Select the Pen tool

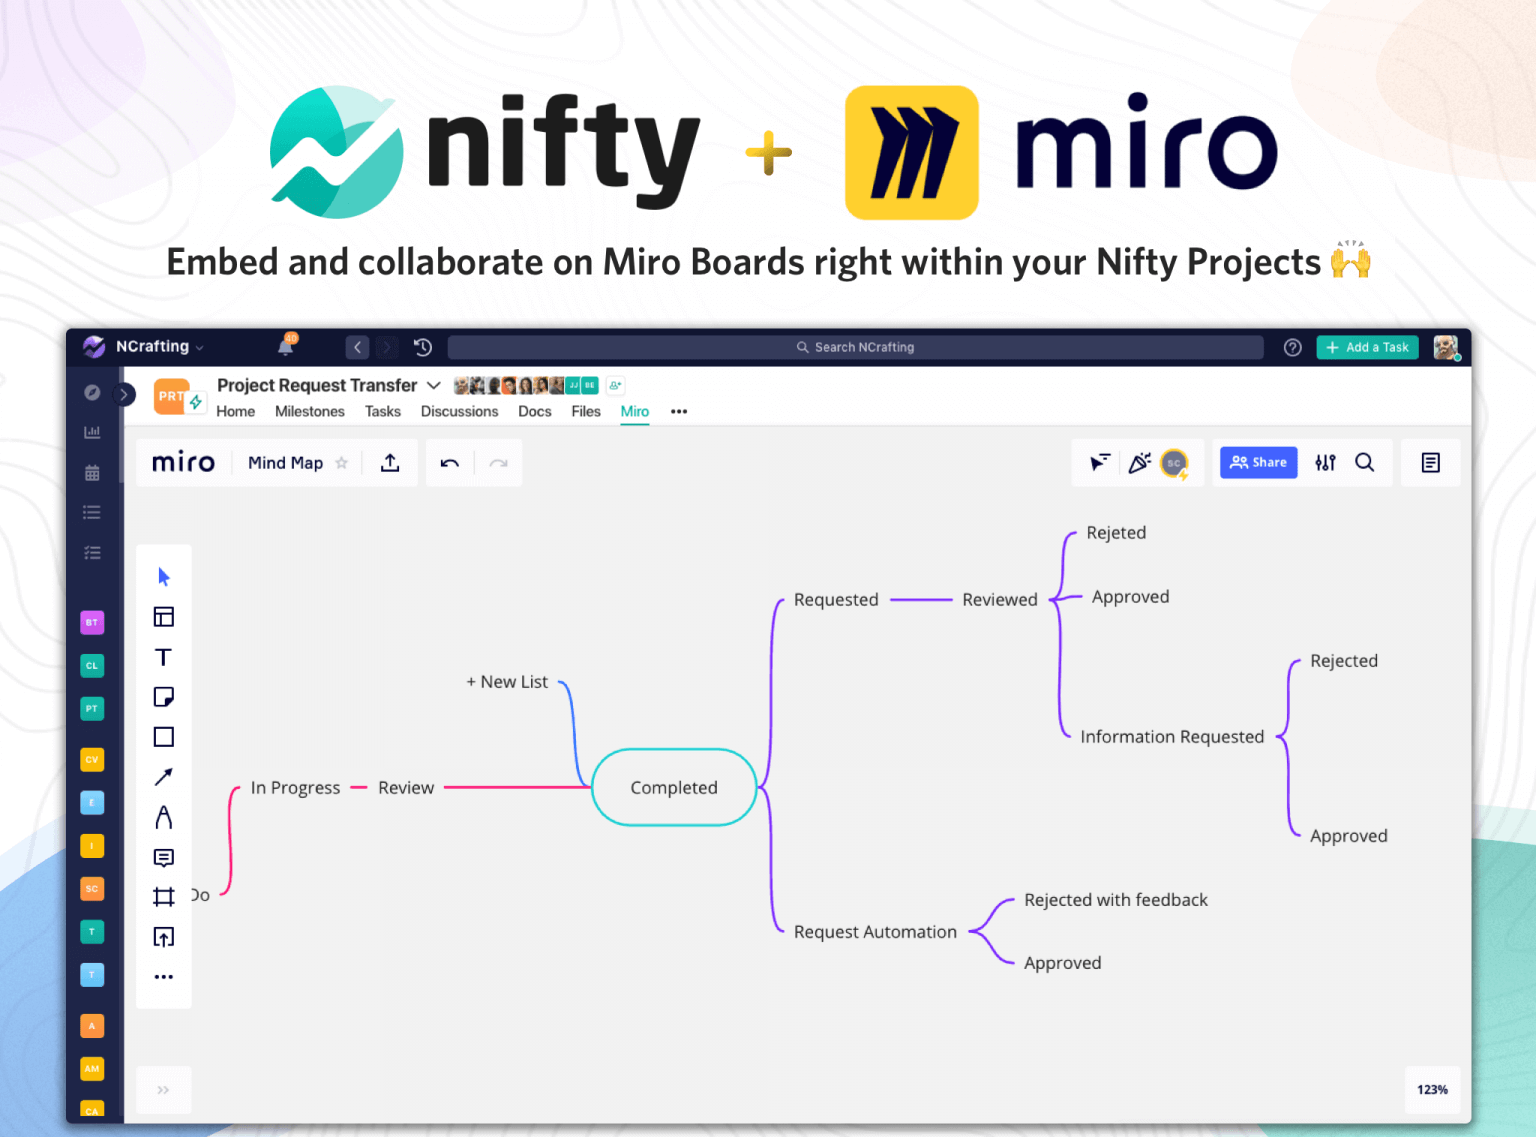tap(163, 817)
